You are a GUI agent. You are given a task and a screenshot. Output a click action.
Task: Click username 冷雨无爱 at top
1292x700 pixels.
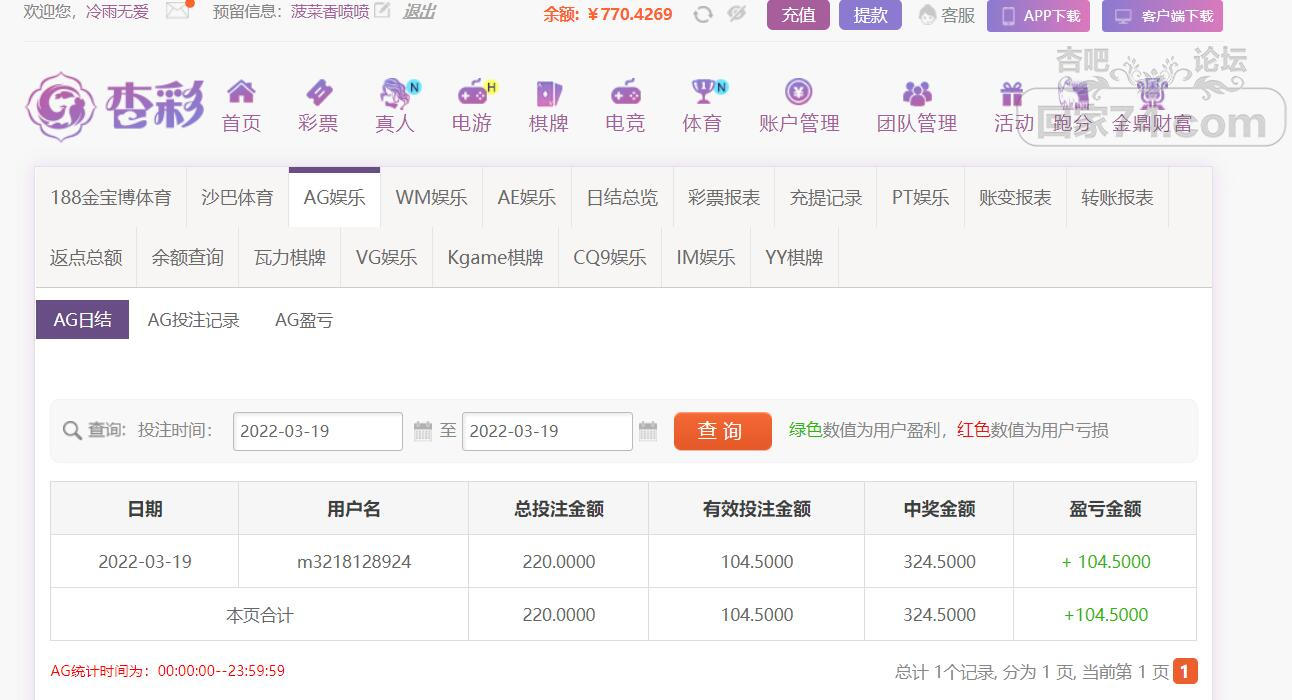pyautogui.click(x=117, y=12)
